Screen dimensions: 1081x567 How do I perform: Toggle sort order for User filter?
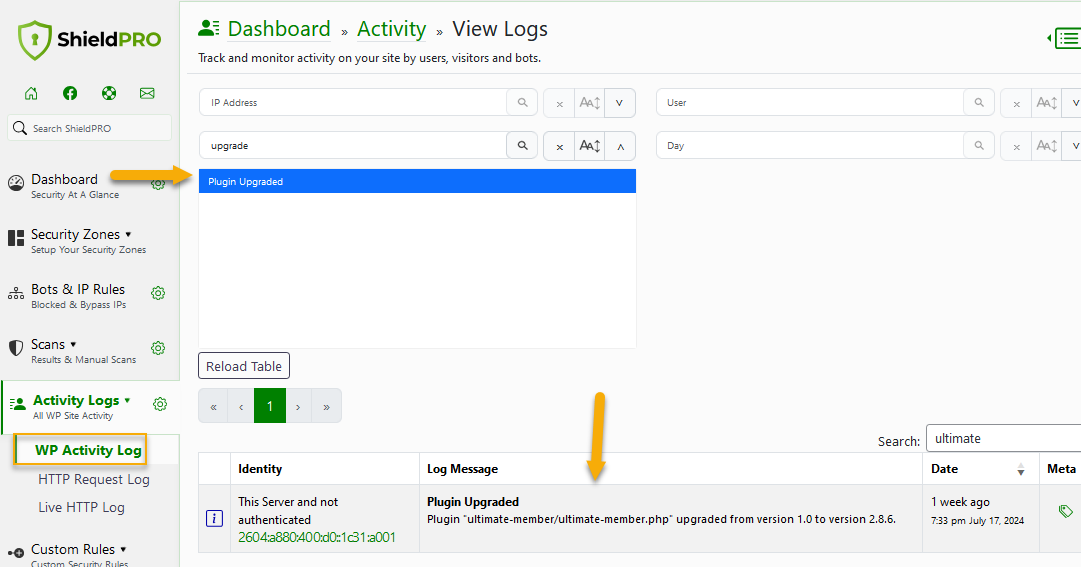tap(1047, 103)
